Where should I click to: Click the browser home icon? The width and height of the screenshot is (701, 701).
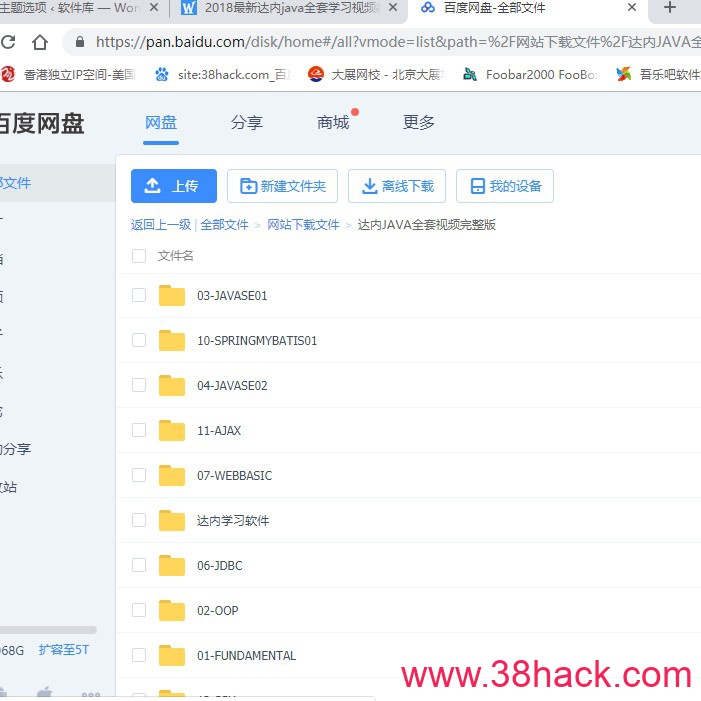pyautogui.click(x=40, y=42)
